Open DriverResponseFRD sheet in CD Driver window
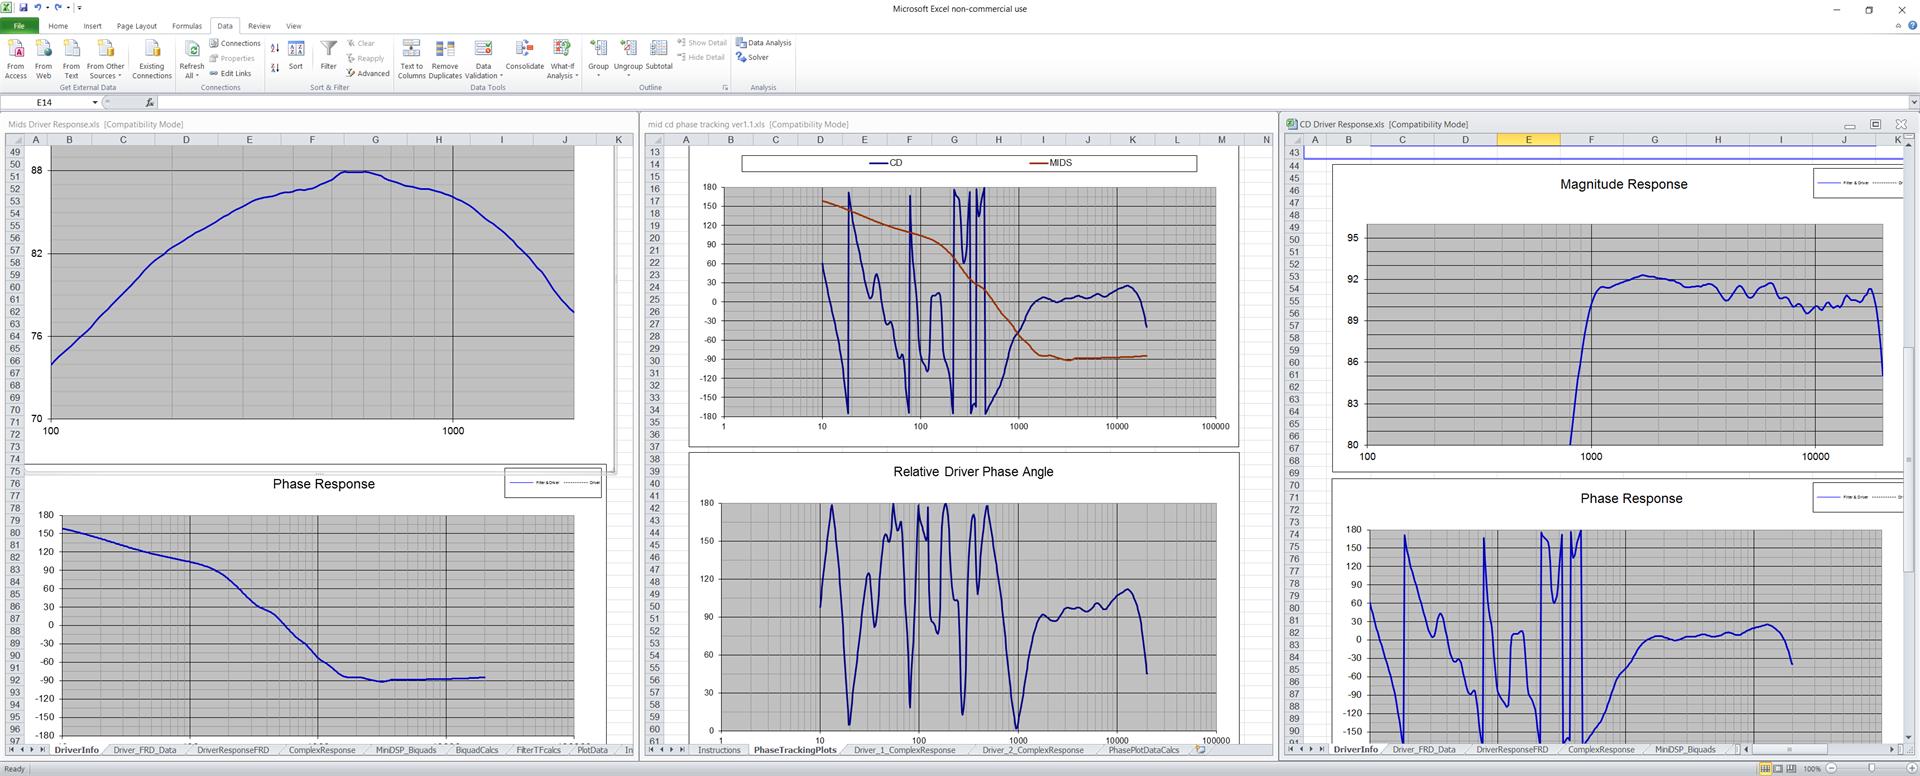Screen dimensions: 1920x776 [1512, 750]
